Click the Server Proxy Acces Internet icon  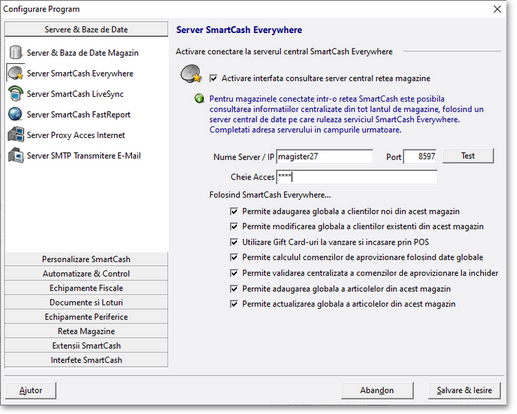[x=16, y=135]
